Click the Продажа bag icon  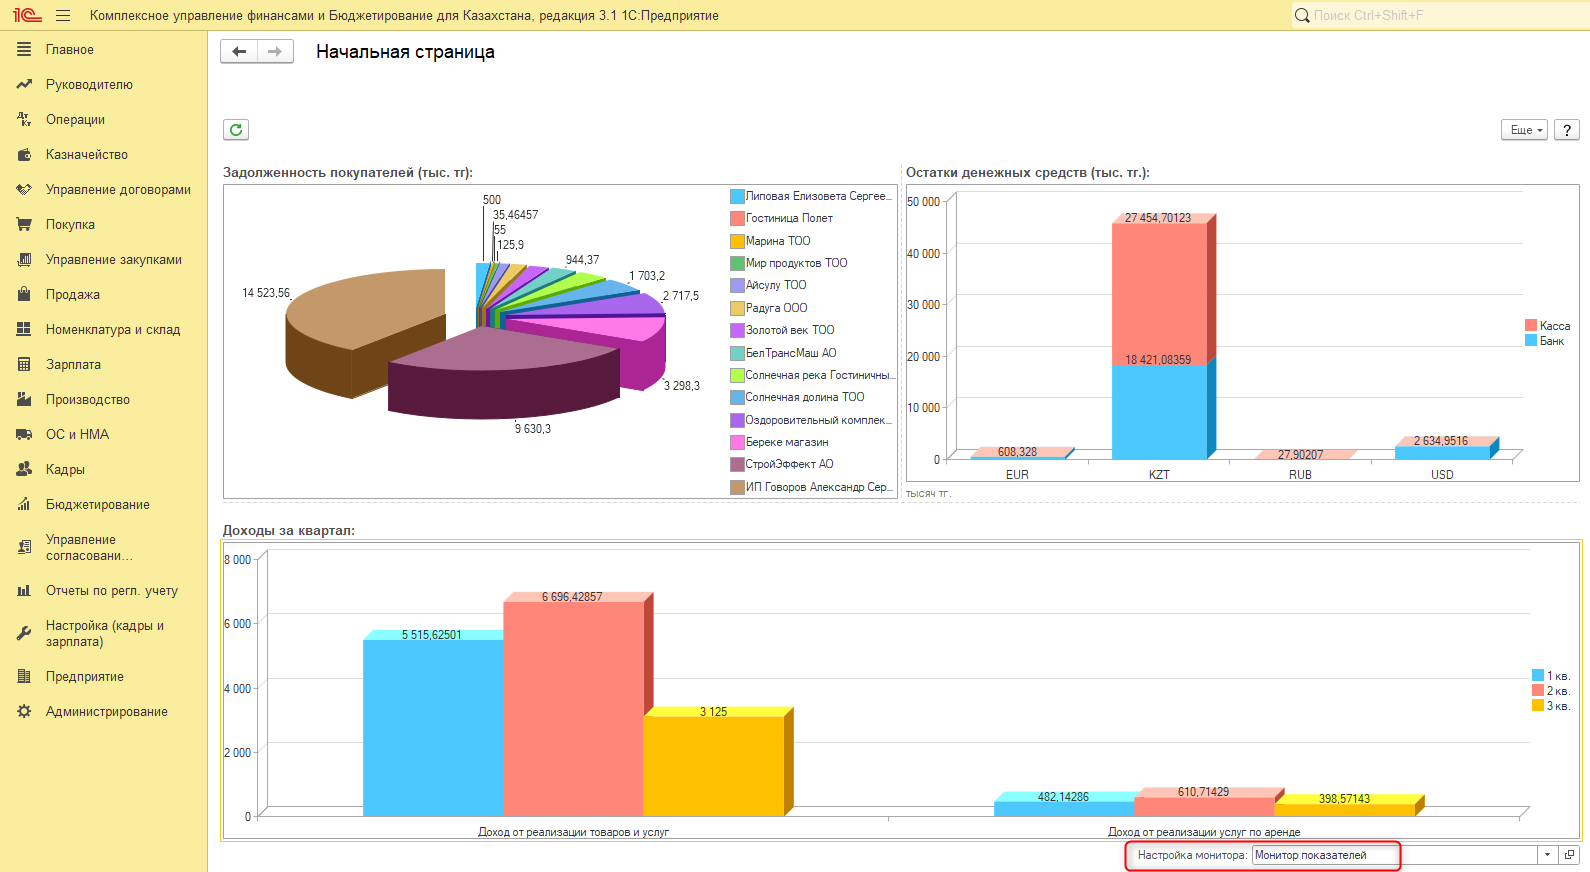pyautogui.click(x=24, y=294)
